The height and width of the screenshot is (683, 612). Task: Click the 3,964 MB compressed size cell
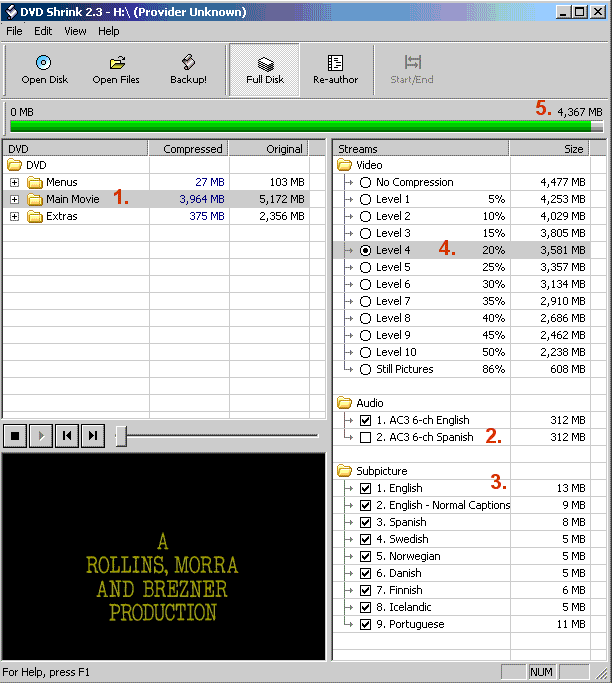point(202,199)
